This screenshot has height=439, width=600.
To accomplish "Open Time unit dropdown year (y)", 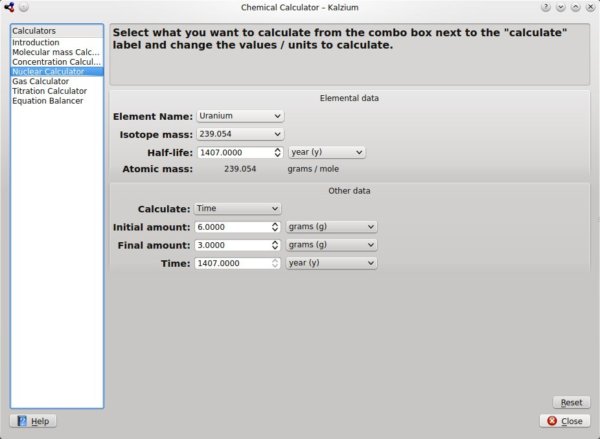I will (331, 263).
